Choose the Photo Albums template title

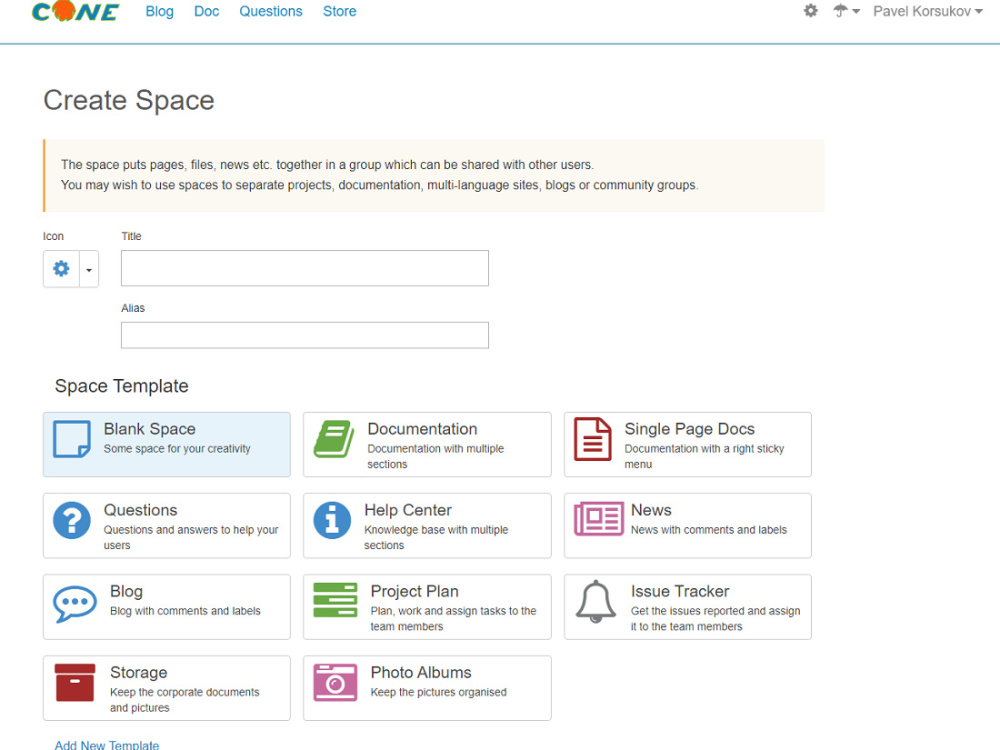(x=421, y=672)
